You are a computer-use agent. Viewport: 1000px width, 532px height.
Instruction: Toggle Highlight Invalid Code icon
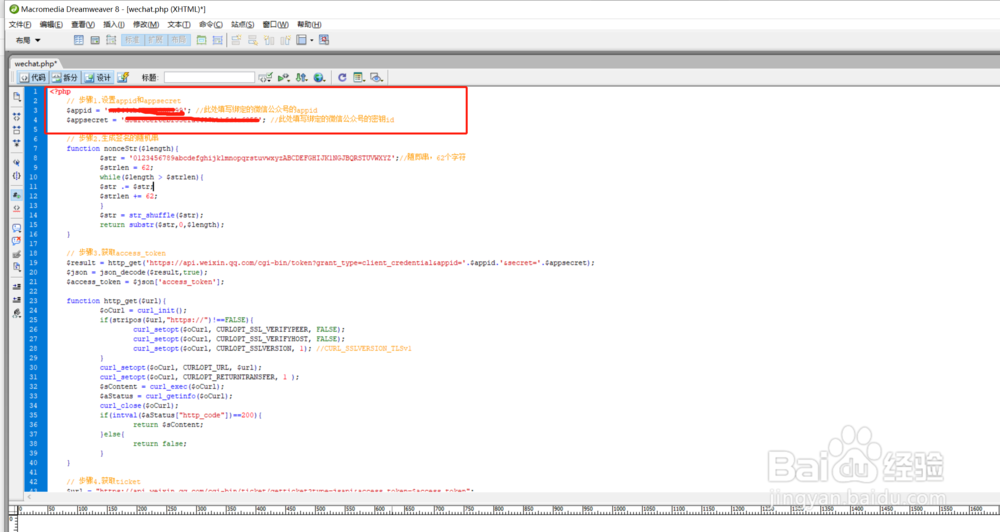(17, 209)
